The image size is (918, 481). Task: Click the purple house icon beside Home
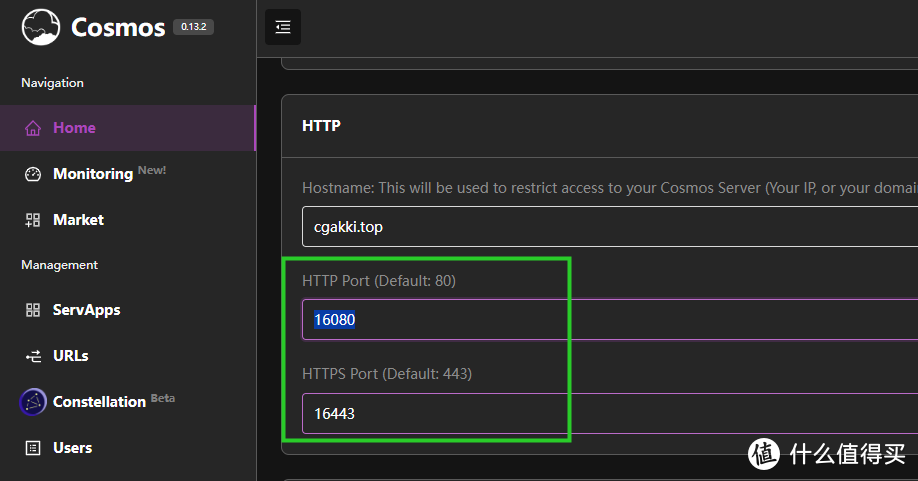tap(33, 128)
